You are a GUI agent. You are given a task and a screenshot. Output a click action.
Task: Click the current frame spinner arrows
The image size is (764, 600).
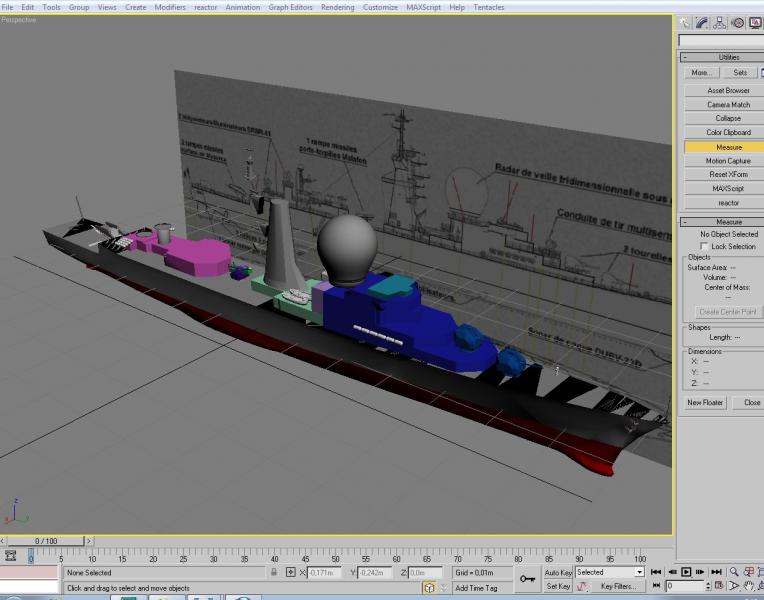pos(708,585)
